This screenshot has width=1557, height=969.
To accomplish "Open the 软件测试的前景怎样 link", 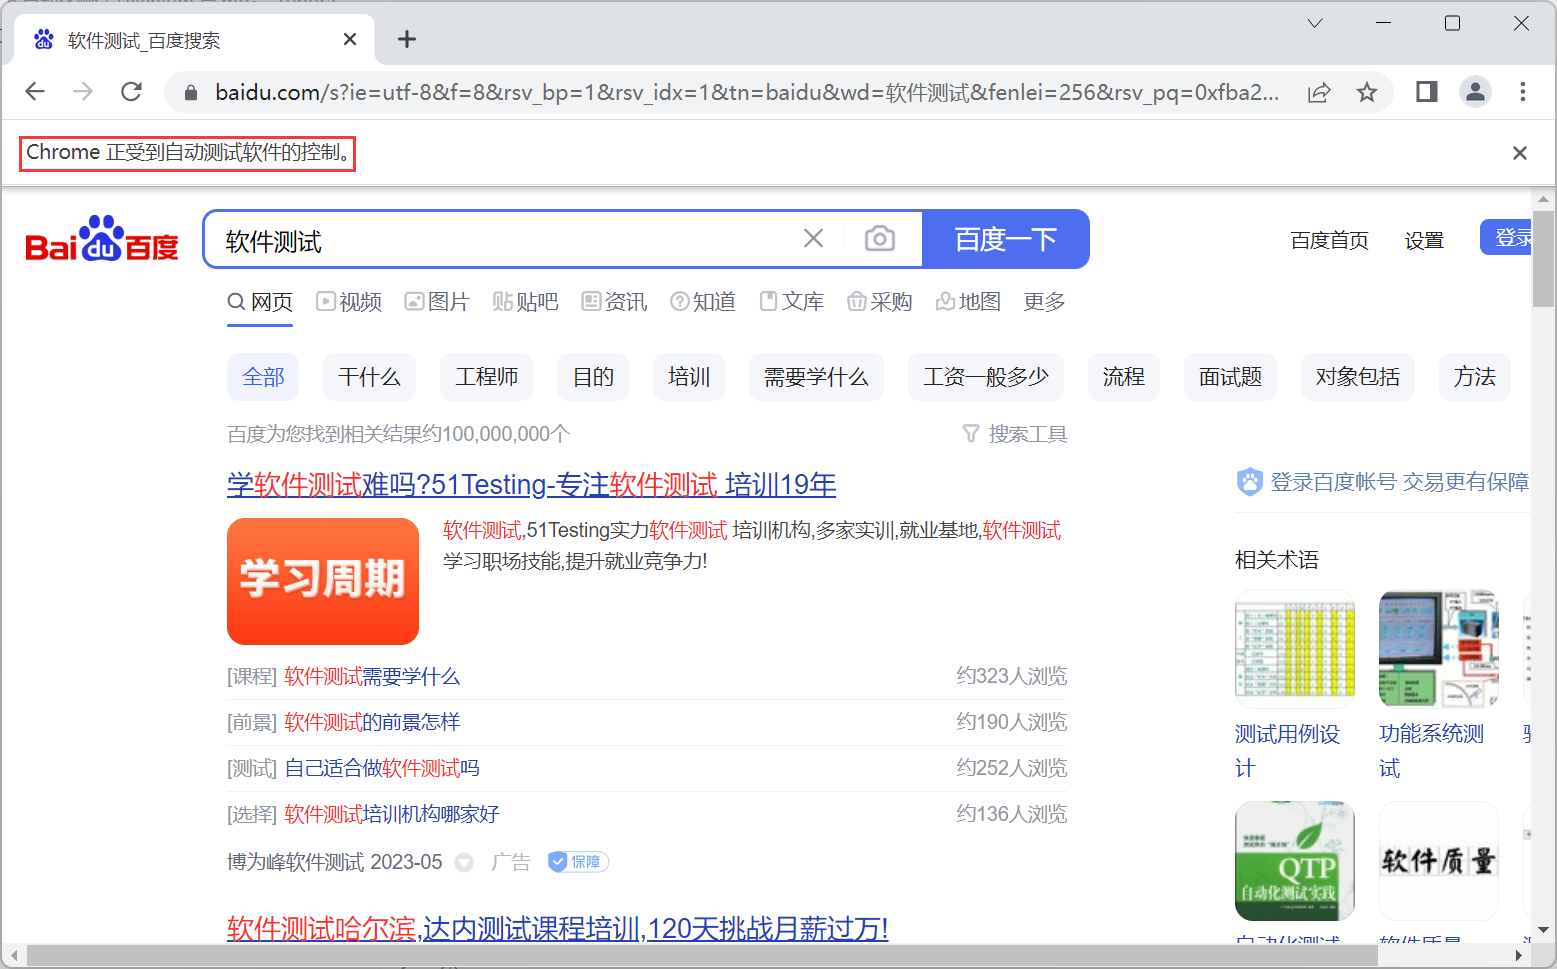I will coord(372,722).
